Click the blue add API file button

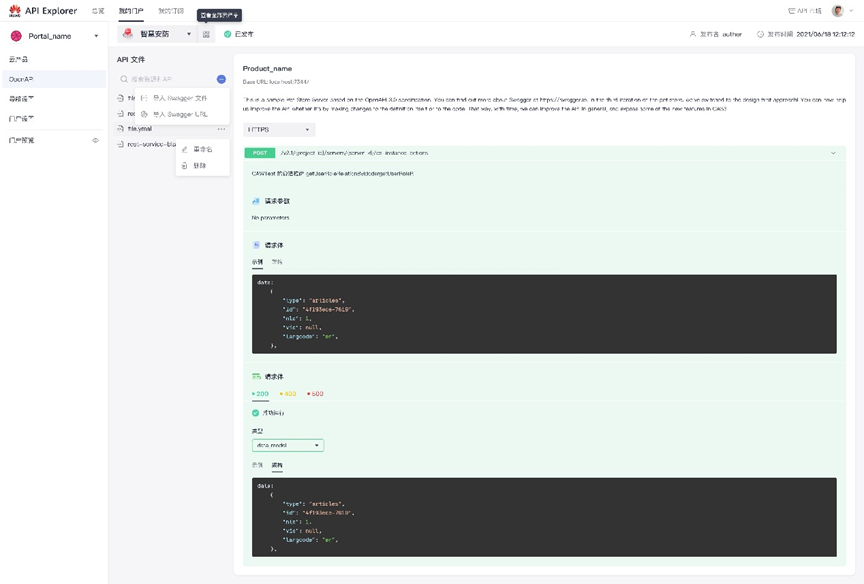(221, 79)
